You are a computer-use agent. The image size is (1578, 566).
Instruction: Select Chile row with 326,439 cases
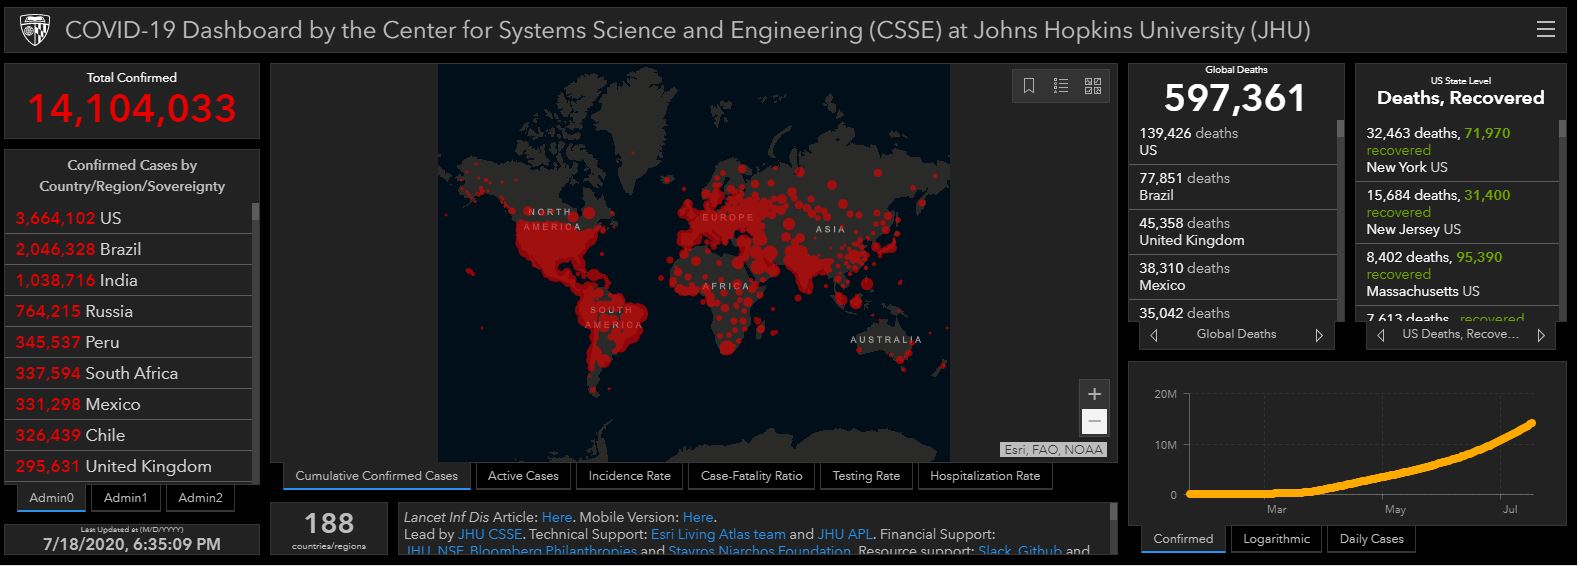(x=130, y=435)
